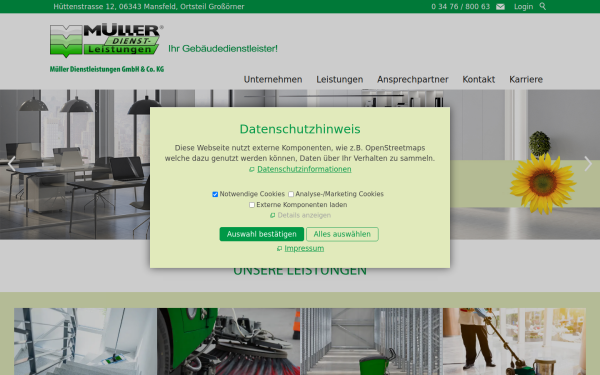Screen dimensions: 600x375
Task: Open the floor polishing thumbnail
Action: click(x=514, y=341)
